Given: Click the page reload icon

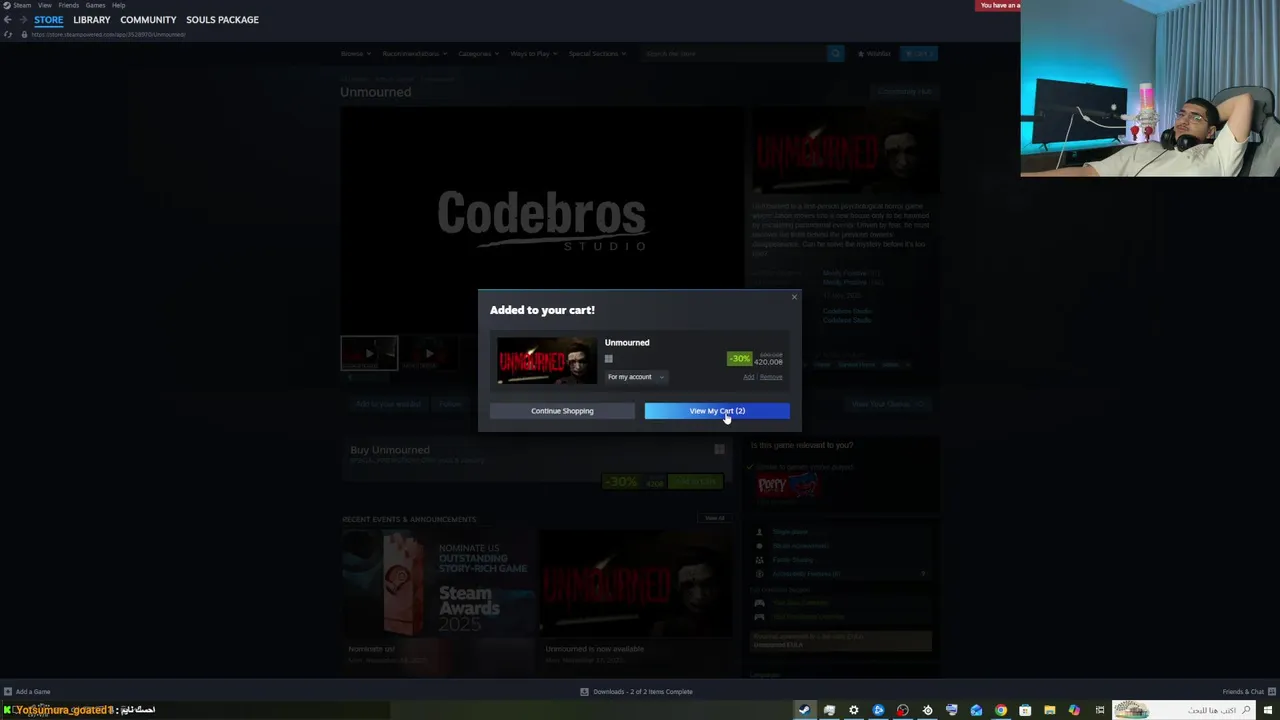Looking at the screenshot, I should coord(8,34).
